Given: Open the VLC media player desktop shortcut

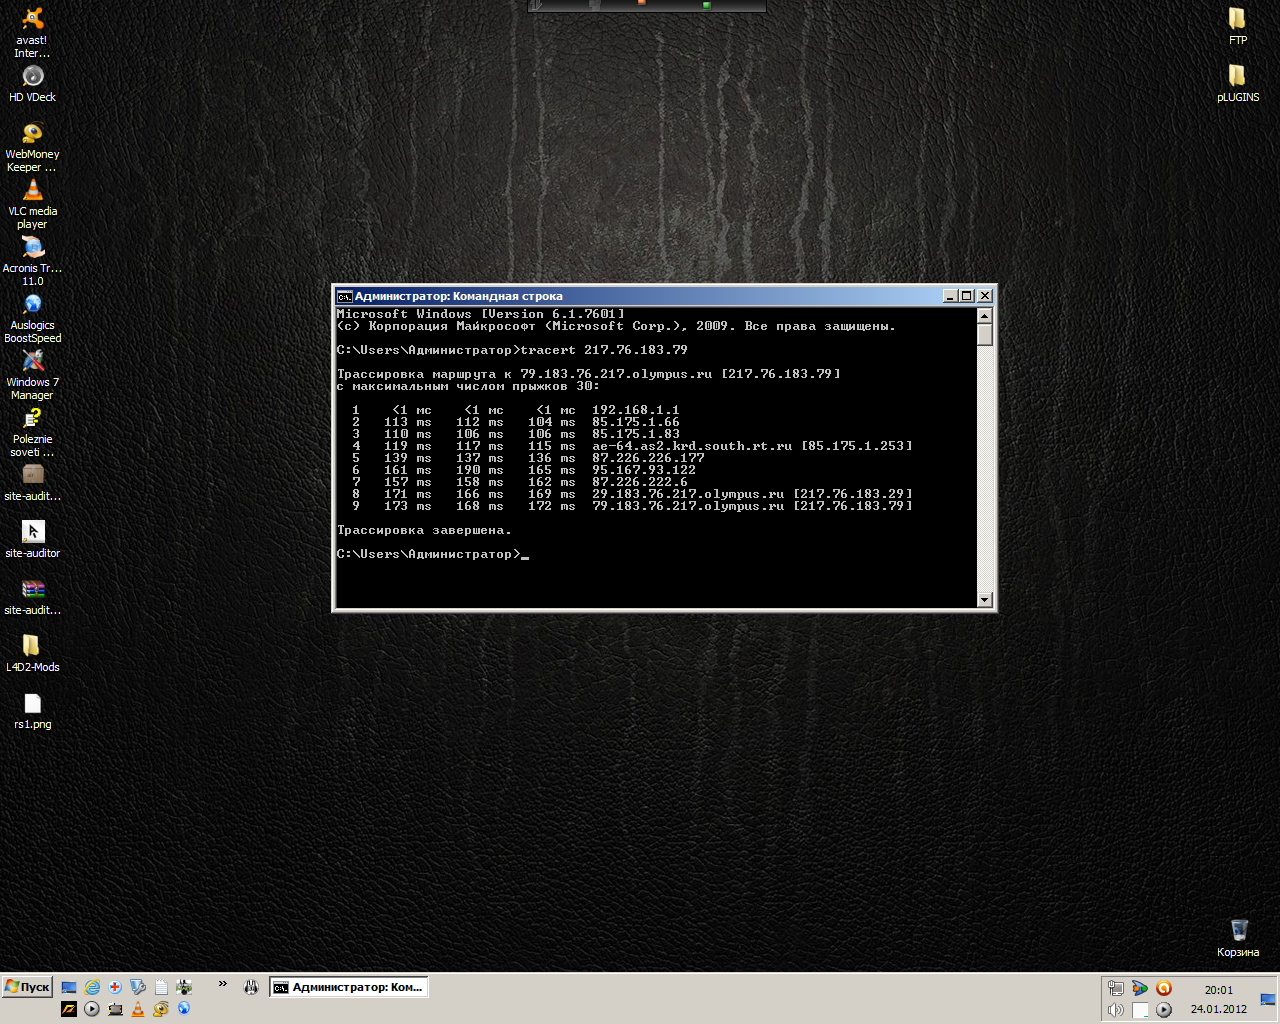Looking at the screenshot, I should tap(32, 191).
